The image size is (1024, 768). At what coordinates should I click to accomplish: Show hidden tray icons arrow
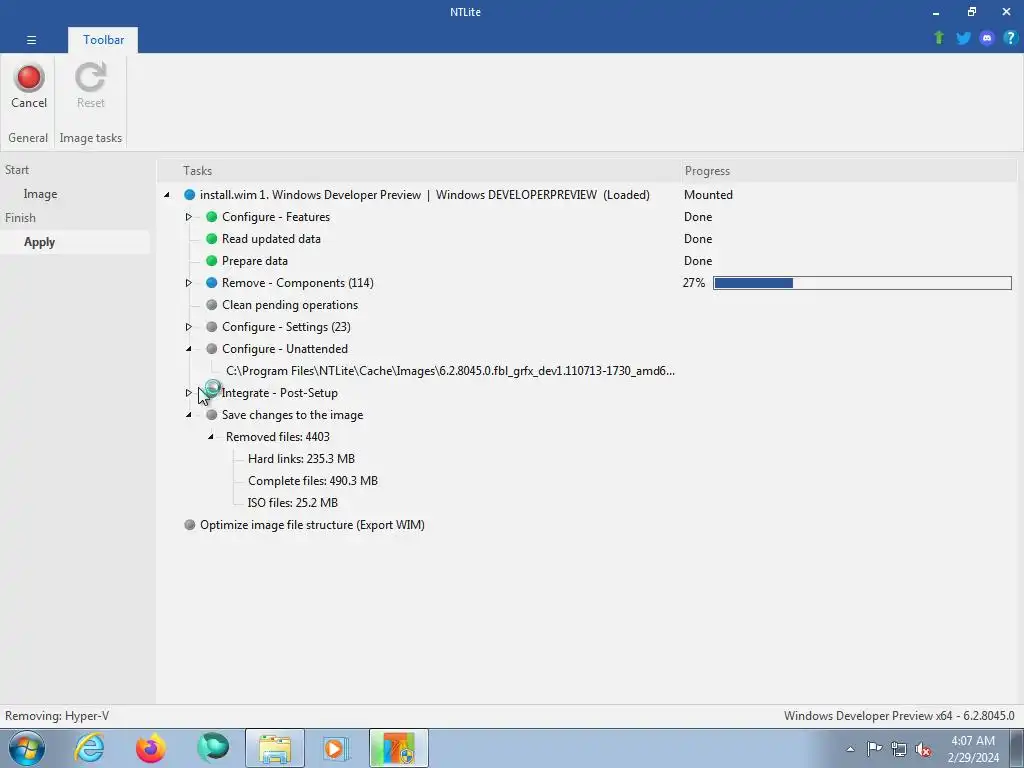pyautogui.click(x=850, y=749)
